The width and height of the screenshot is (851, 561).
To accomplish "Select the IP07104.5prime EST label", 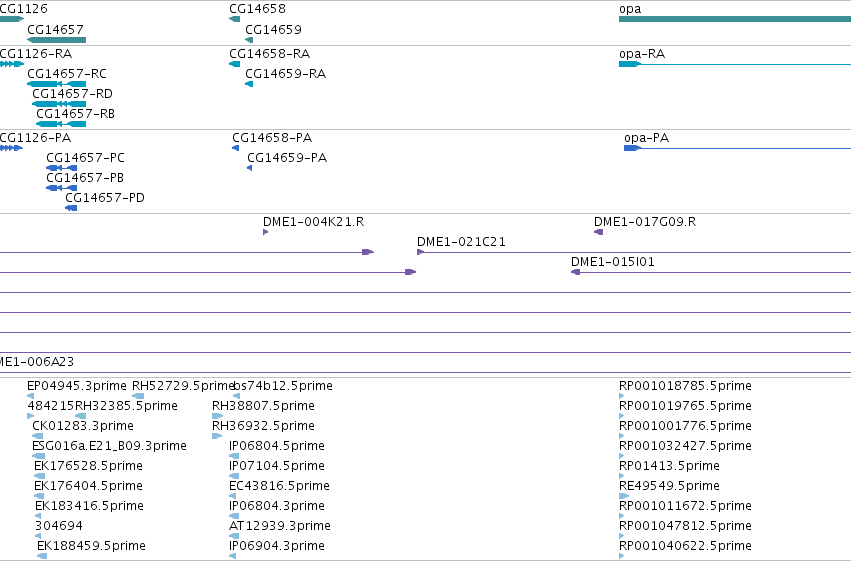I will click(x=277, y=466).
